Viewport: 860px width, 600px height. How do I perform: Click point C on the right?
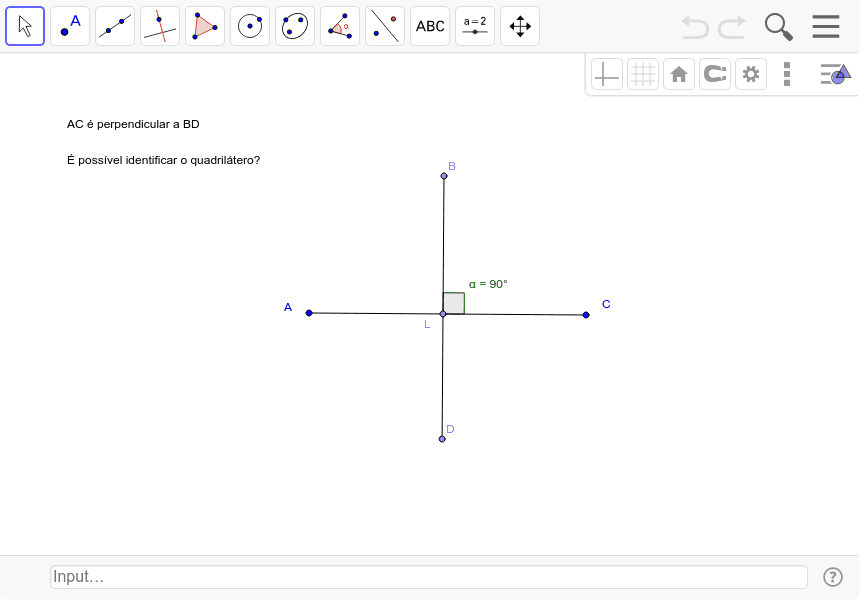click(586, 315)
